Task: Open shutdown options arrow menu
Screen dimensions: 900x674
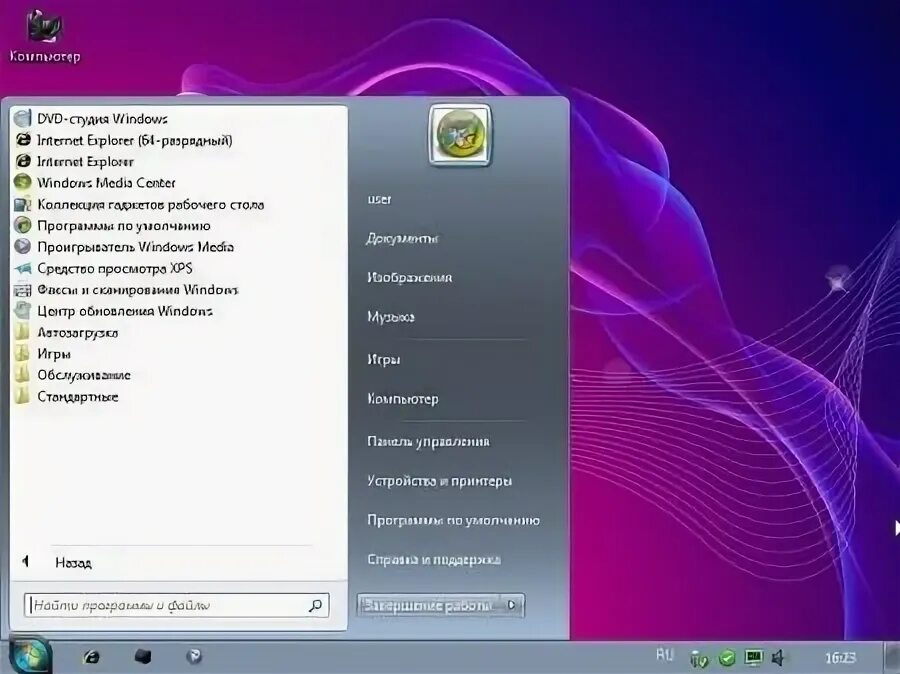Action: tap(511, 605)
